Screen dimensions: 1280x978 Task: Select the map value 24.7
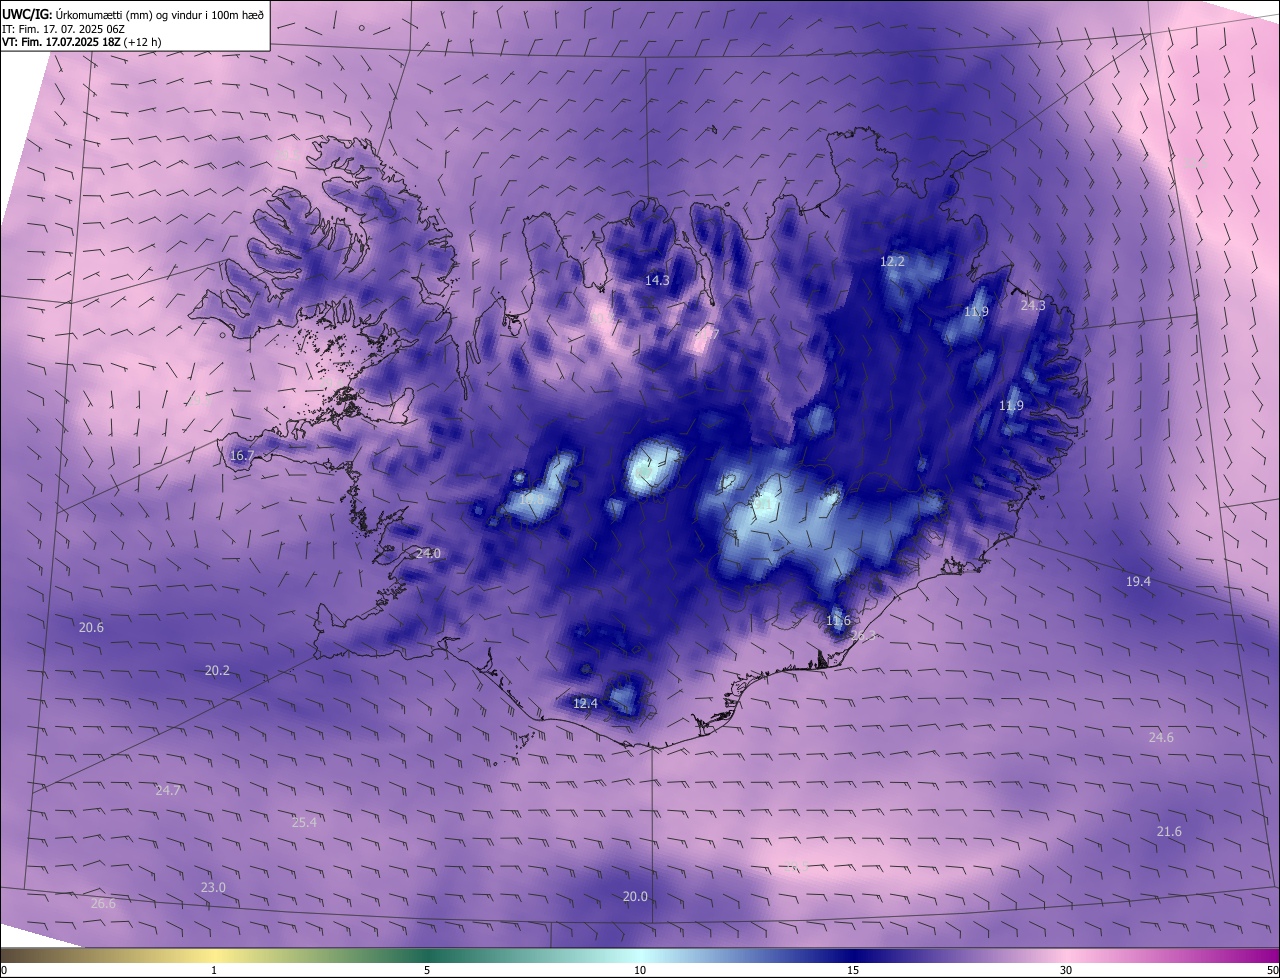click(168, 791)
